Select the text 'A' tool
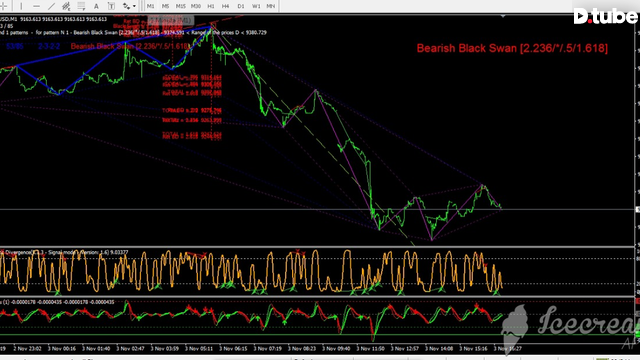This screenshot has width=640, height=360. point(96,6)
